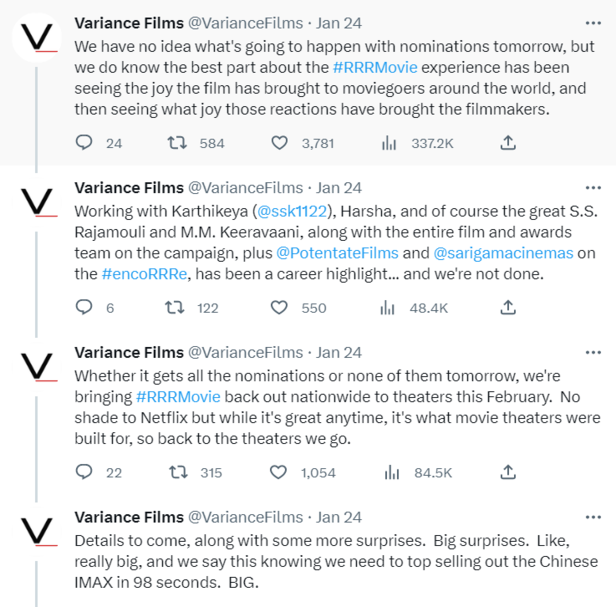The width and height of the screenshot is (616, 607).
Task: Open the first tweet's three-dot more menu
Action: [593, 22]
